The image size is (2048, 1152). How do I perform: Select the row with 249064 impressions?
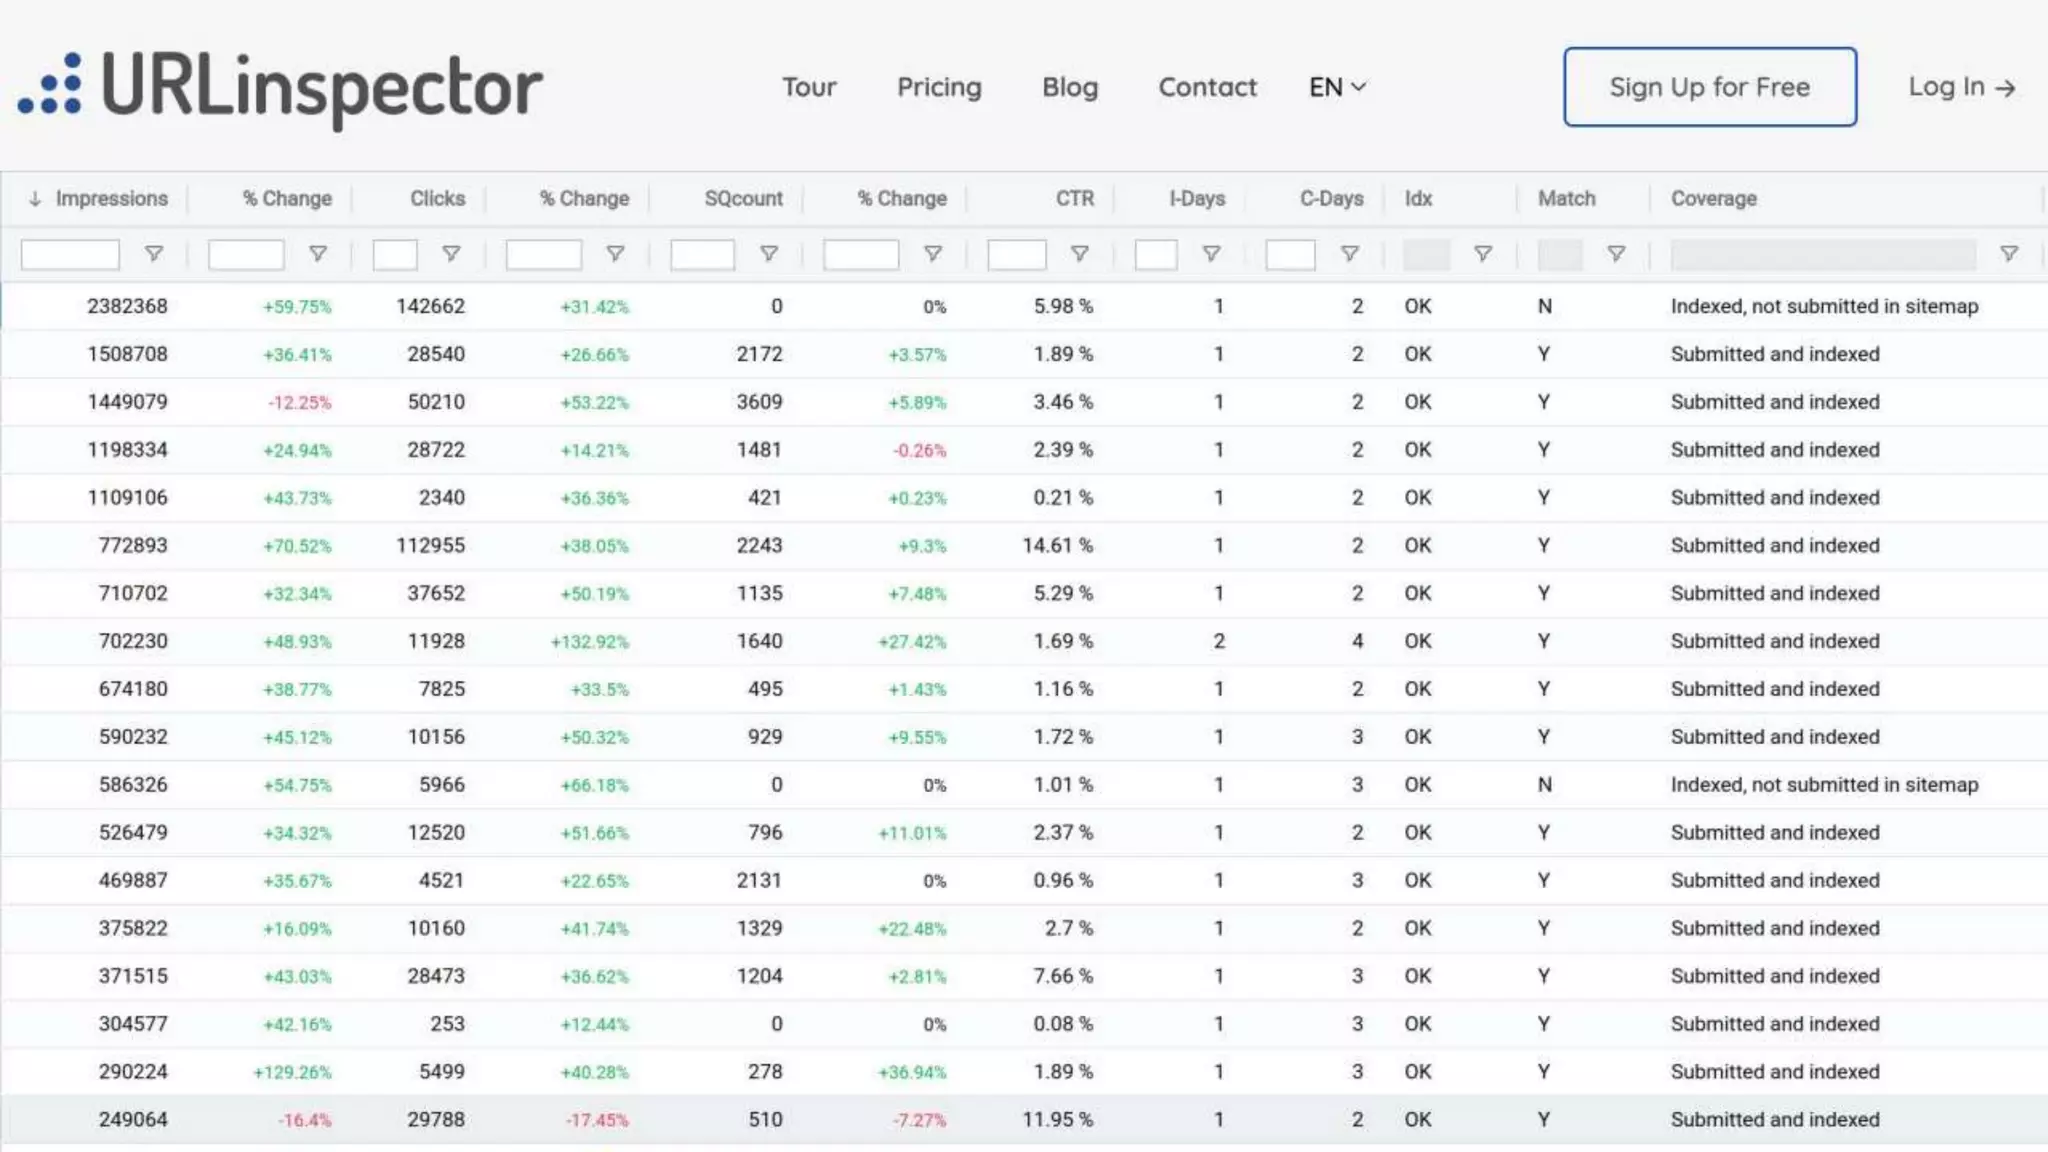coord(133,1119)
